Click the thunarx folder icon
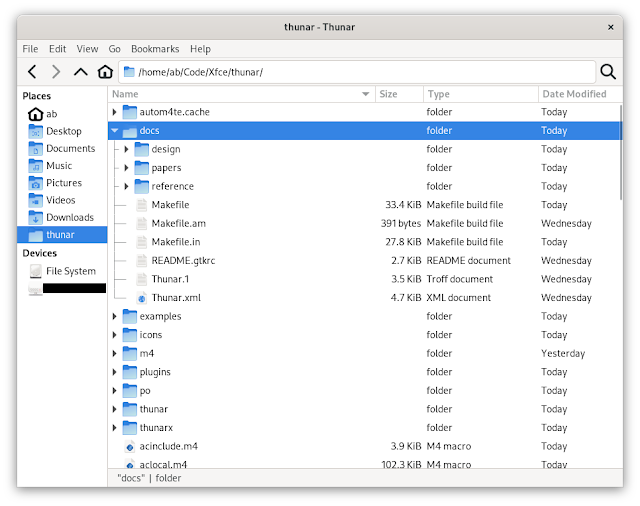 (x=129, y=428)
